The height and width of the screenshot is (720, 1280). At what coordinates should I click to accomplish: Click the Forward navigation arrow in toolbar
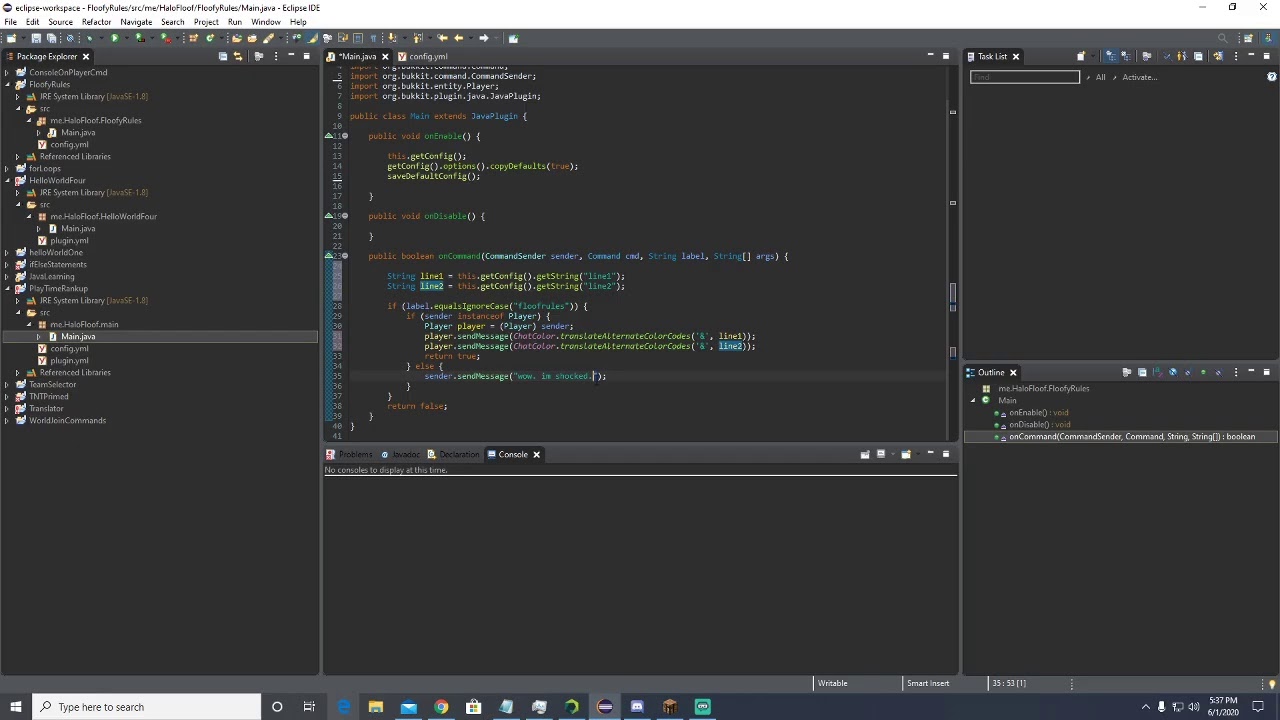[x=483, y=38]
